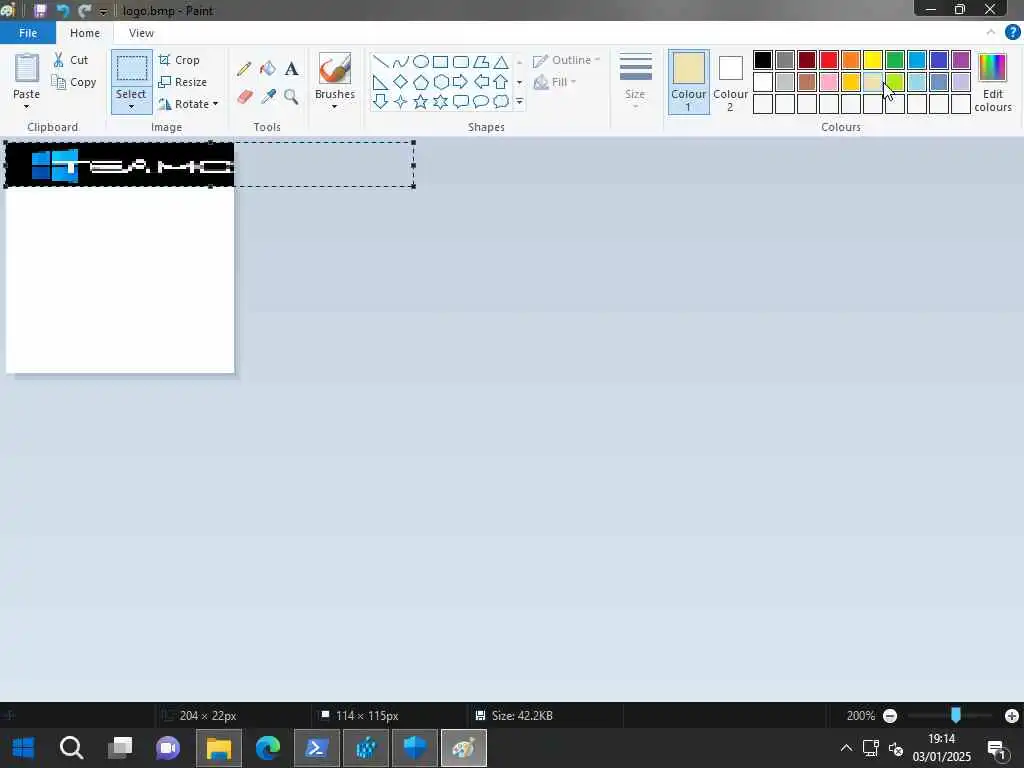Click the rectangular Select tool icon
Image resolution: width=1024 pixels, height=768 pixels.
pyautogui.click(x=131, y=69)
